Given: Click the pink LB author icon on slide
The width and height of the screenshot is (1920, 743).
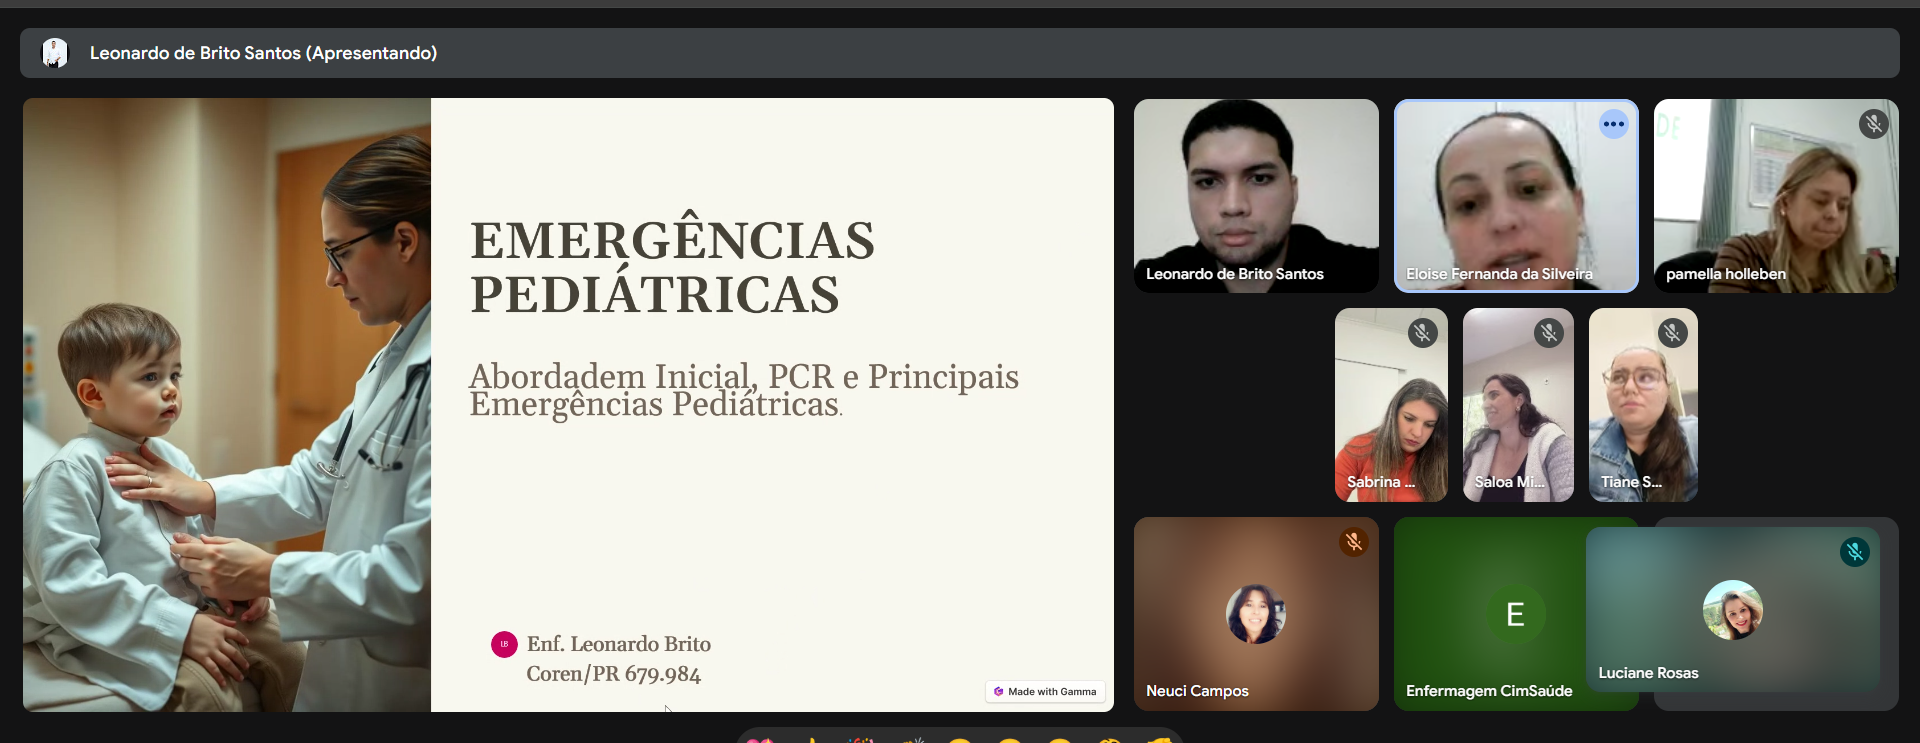Looking at the screenshot, I should [504, 645].
